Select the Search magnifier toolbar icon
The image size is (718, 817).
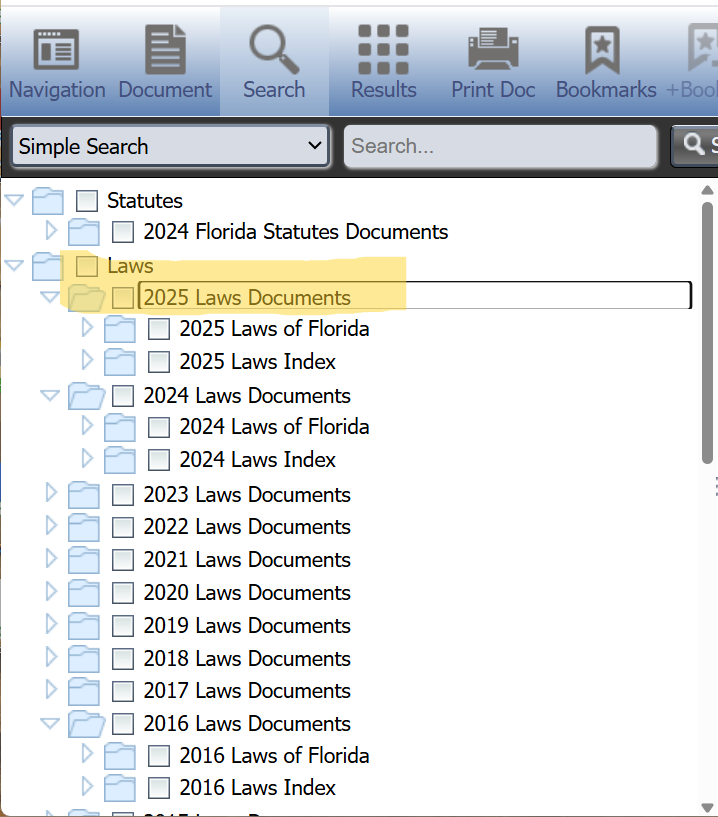[274, 49]
